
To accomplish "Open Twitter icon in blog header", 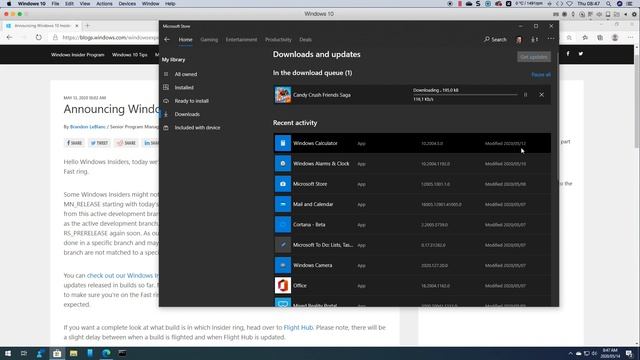I will point(580,53).
